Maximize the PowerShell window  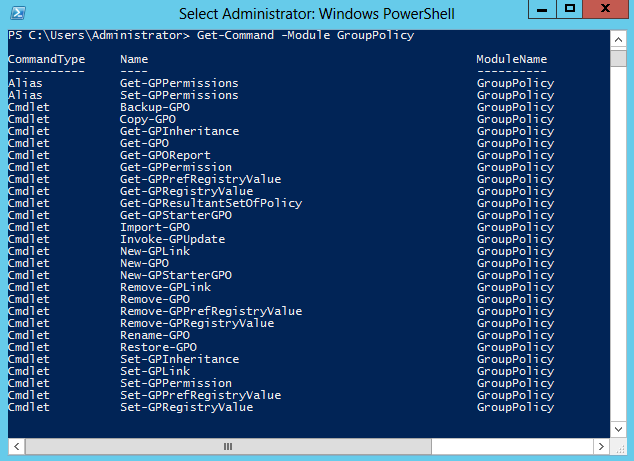pos(570,9)
